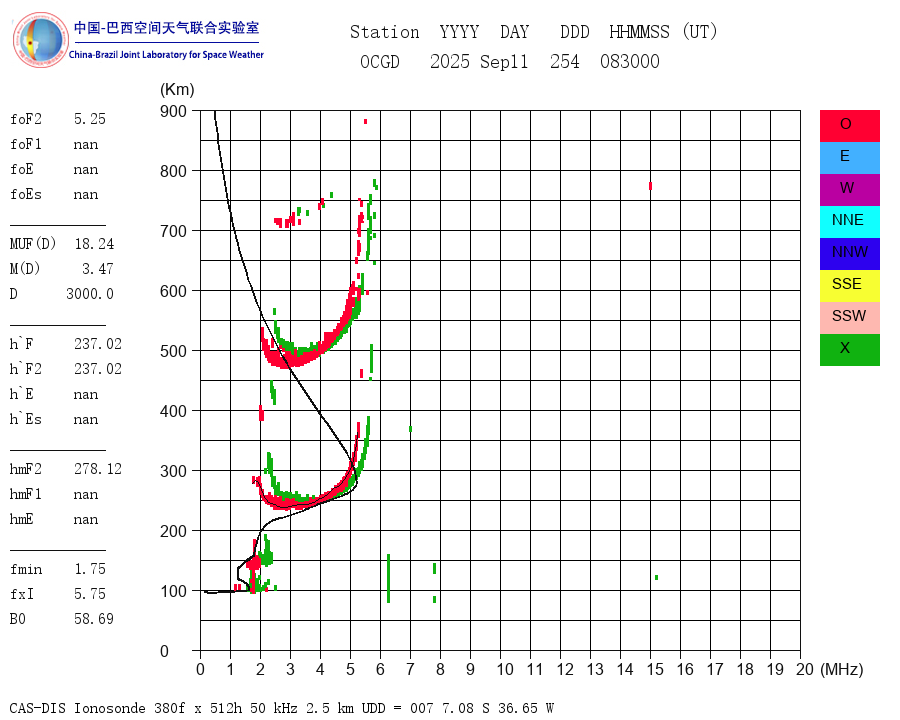Click the D value 3000.0
Viewport: 900px width, 720px height.
pos(90,294)
